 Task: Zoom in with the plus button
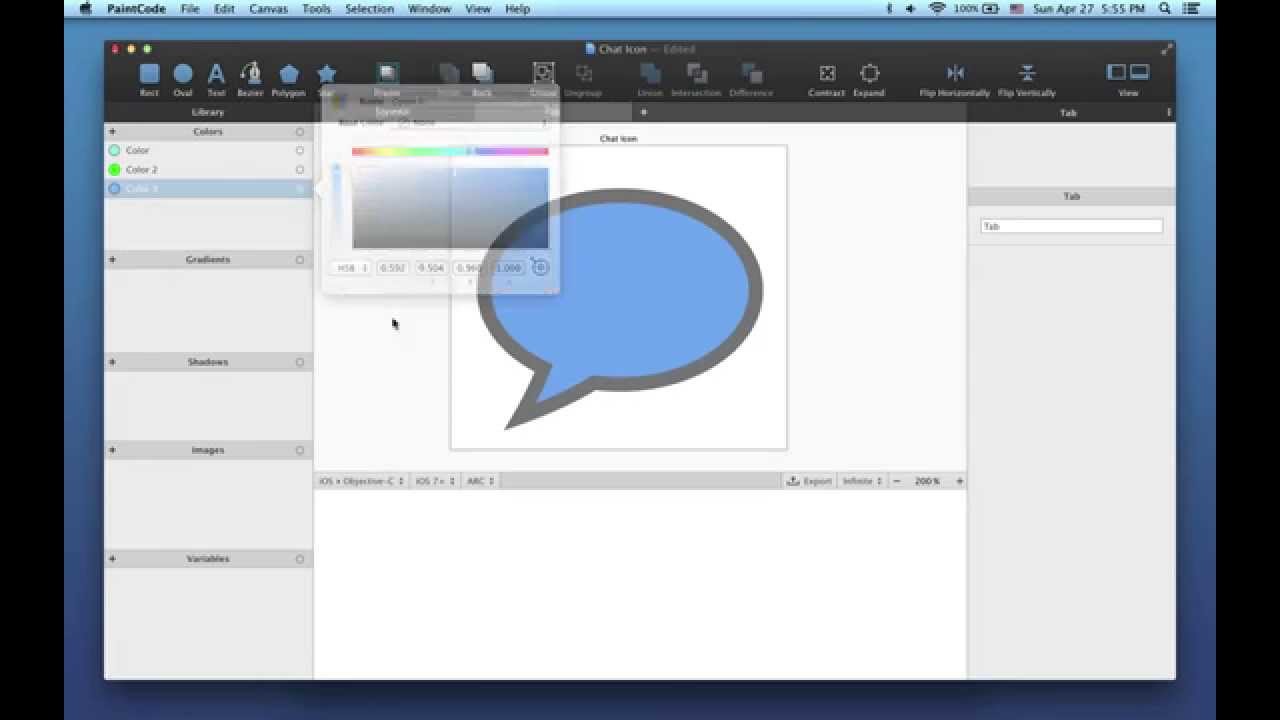click(959, 481)
